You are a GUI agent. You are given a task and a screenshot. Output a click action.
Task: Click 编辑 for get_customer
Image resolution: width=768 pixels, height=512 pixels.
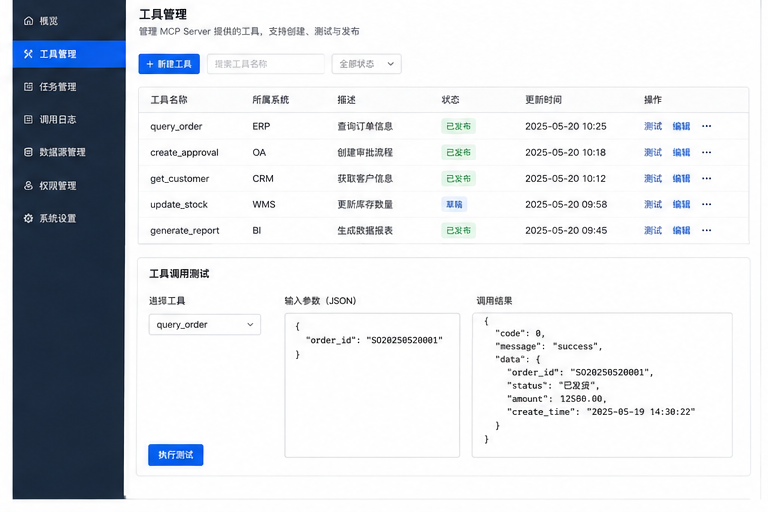coord(681,178)
